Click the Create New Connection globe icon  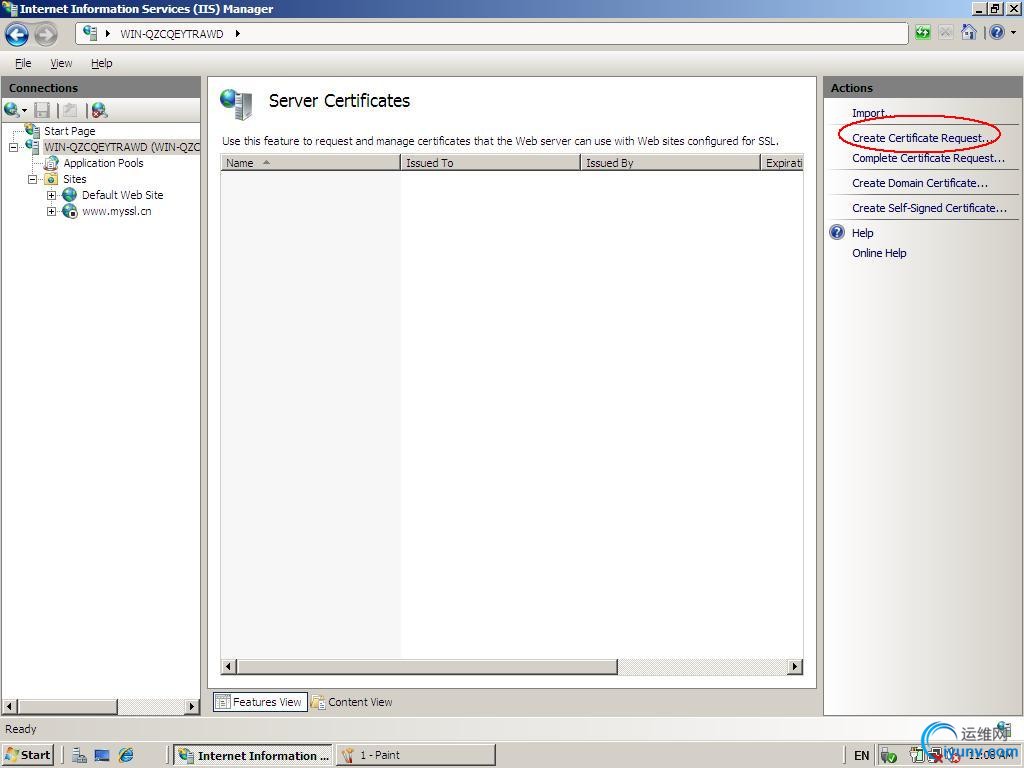[12, 110]
